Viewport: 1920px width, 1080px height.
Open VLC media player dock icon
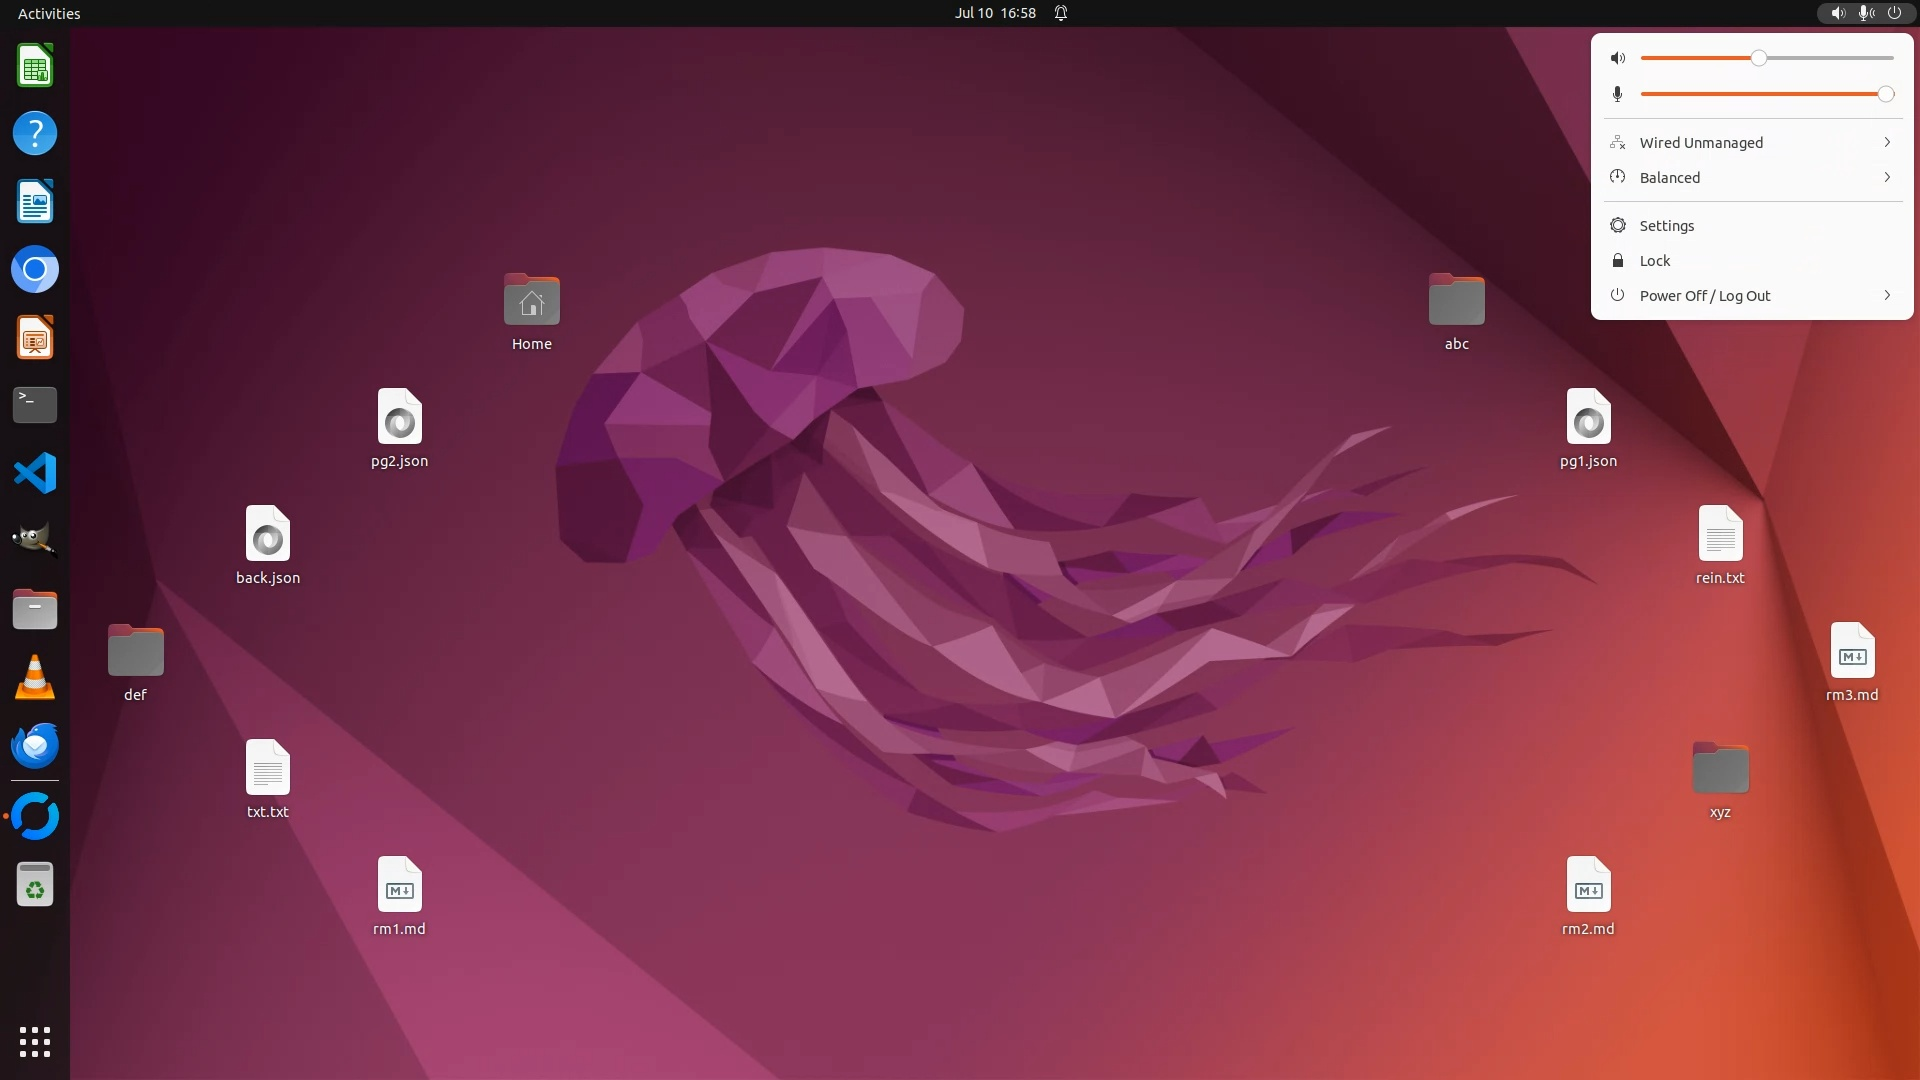35,677
